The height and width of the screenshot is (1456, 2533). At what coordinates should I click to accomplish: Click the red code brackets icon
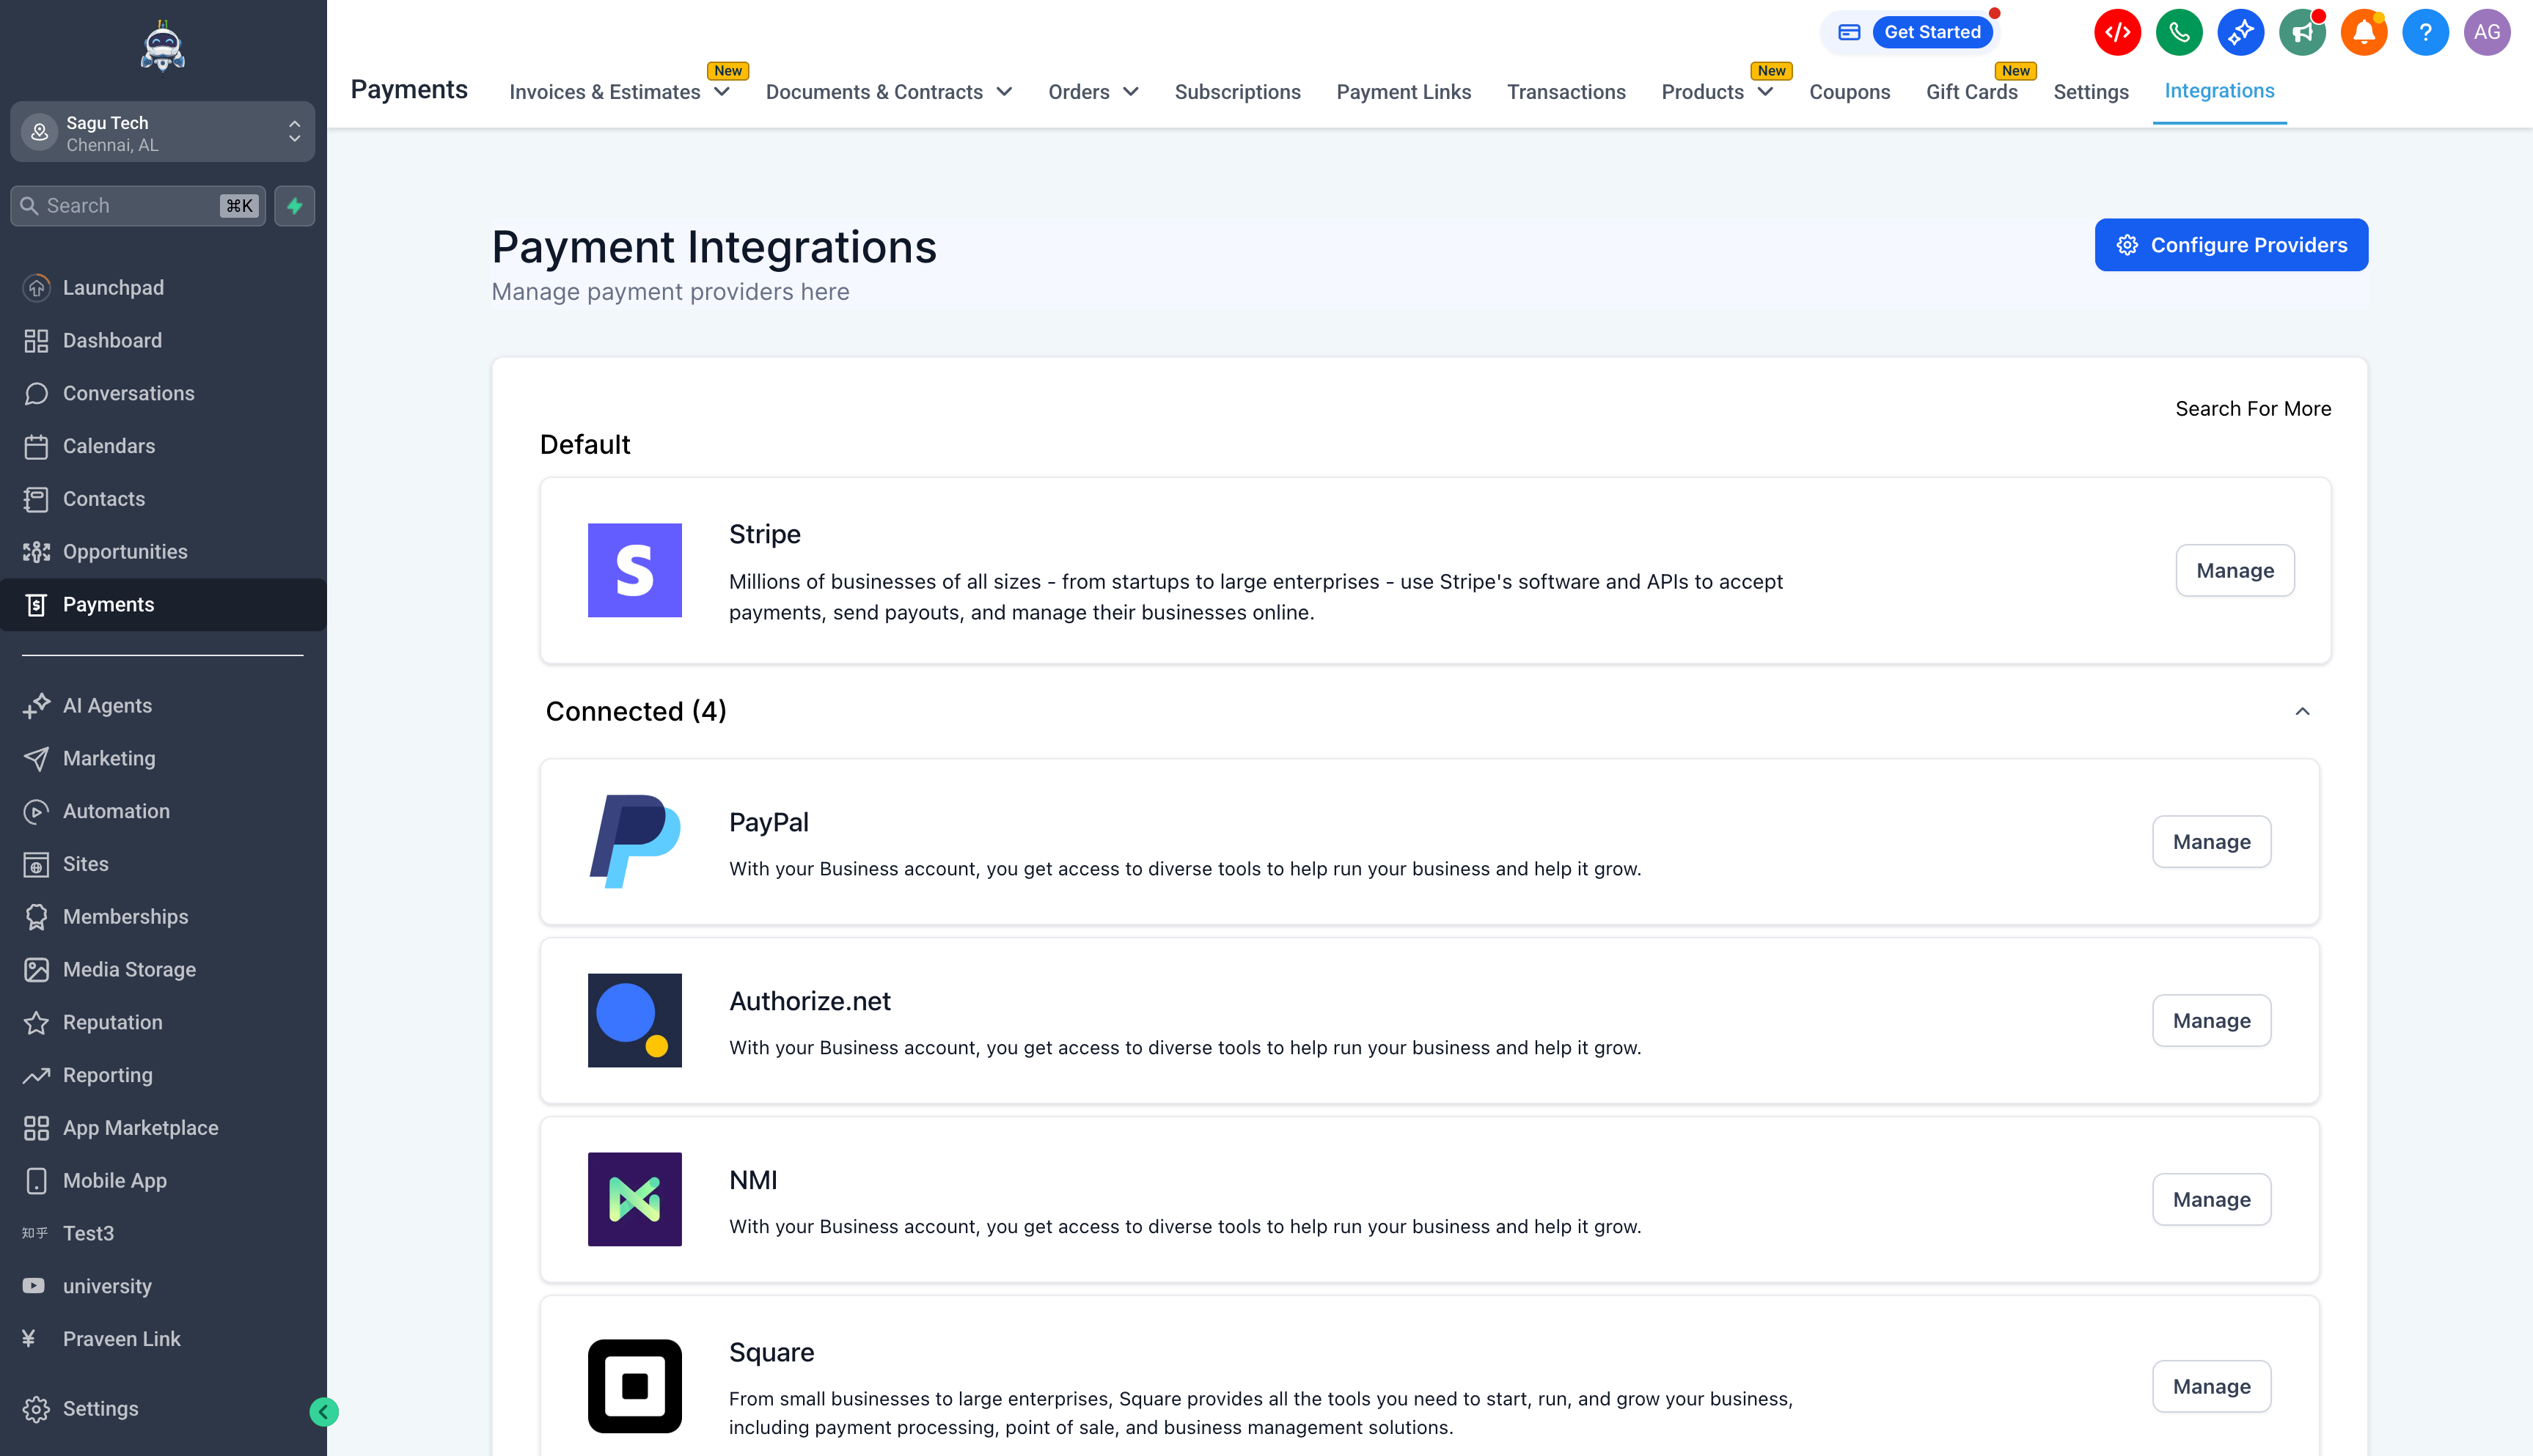point(2117,33)
